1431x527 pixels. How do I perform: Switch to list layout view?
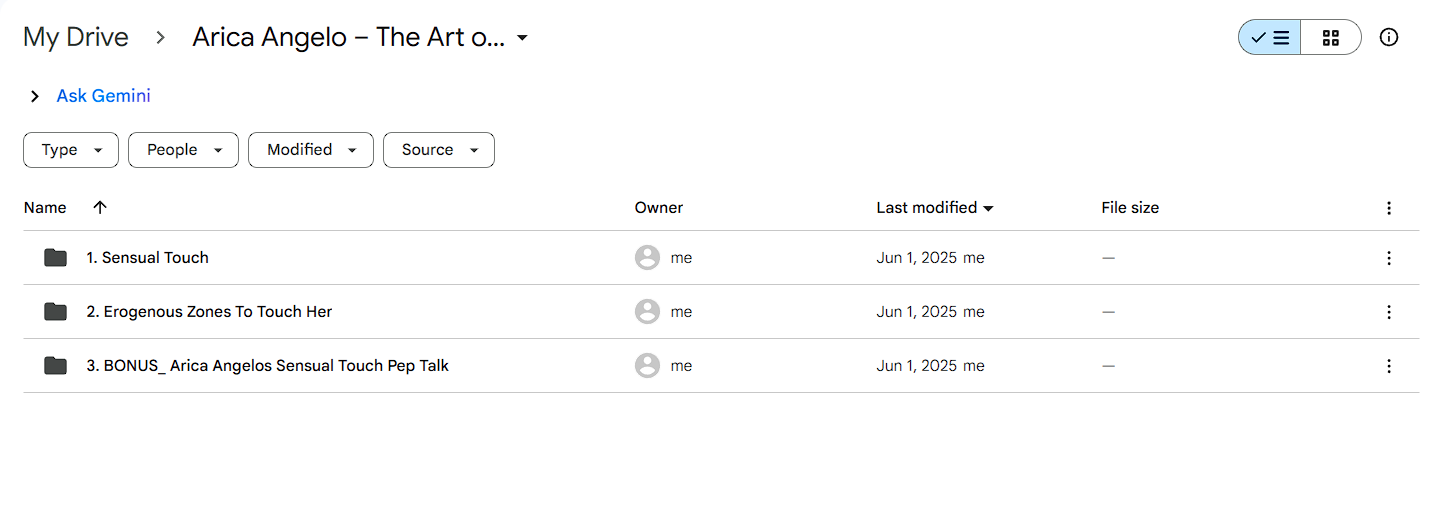[1269, 38]
